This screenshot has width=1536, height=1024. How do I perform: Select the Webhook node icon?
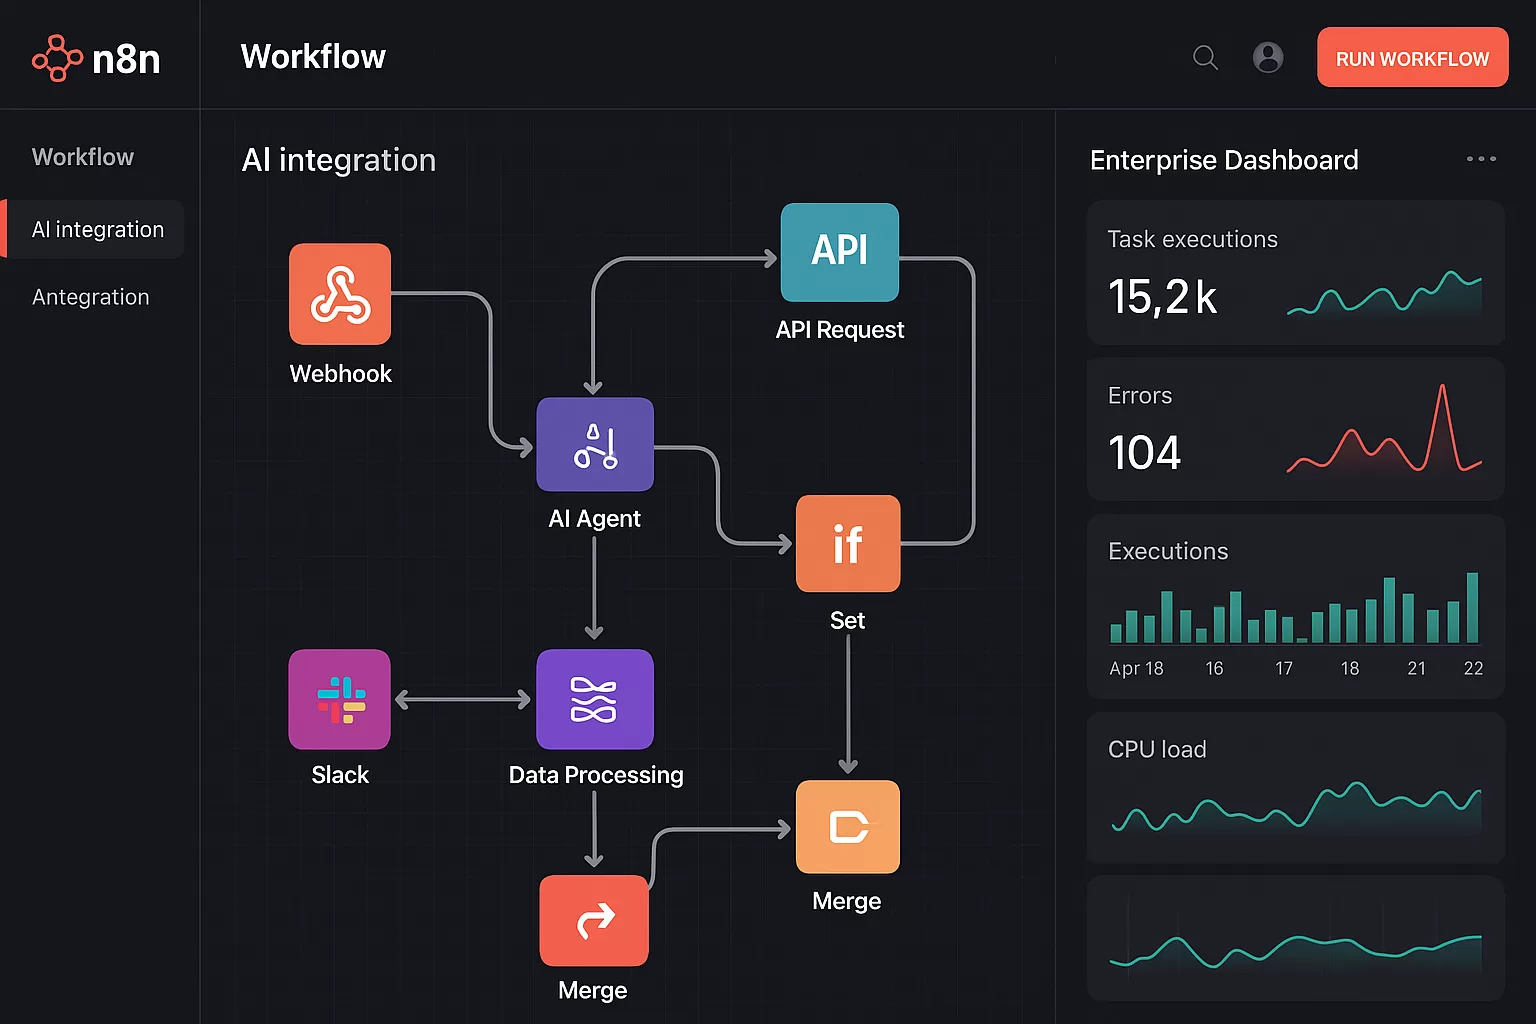point(340,294)
